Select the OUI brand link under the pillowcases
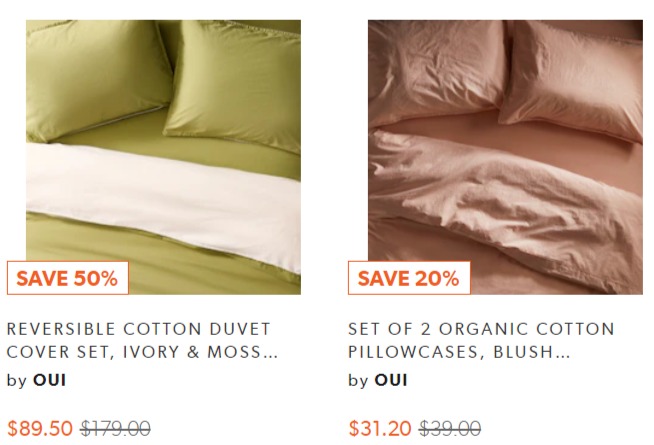654x445 pixels. 391,380
